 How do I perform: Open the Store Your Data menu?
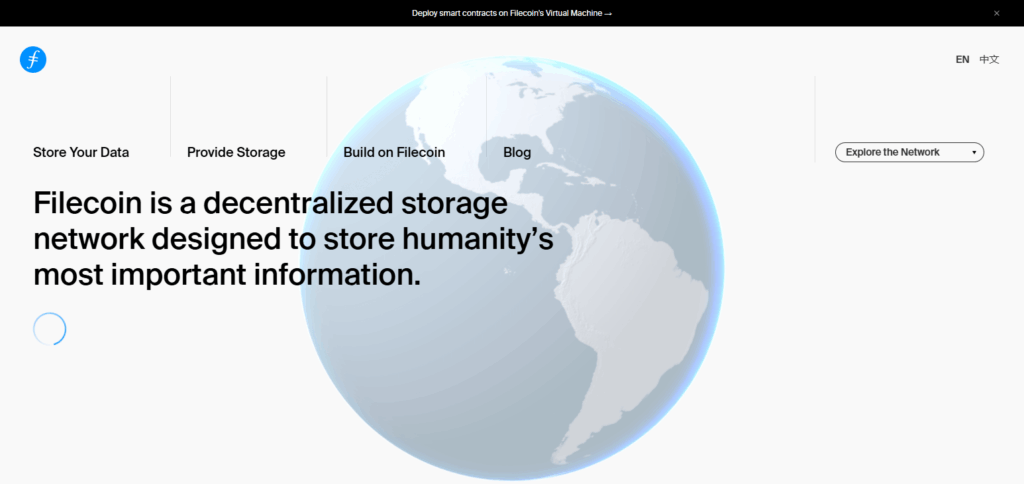coord(81,153)
